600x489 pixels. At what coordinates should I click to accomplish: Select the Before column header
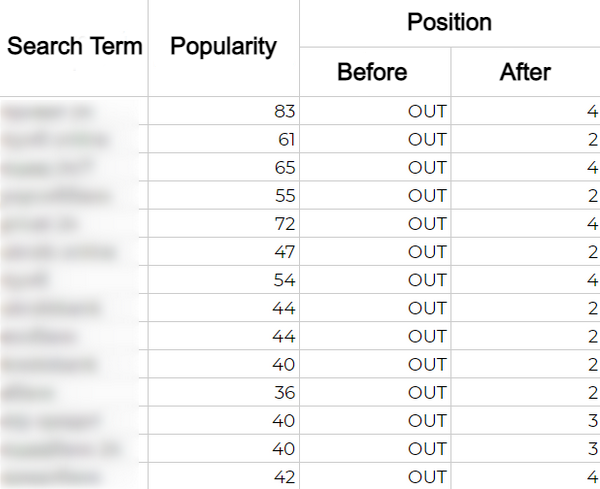pos(375,72)
